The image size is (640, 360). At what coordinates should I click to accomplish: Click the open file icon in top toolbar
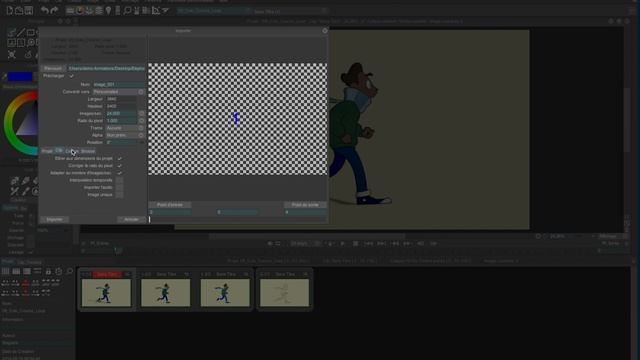click(x=19, y=10)
